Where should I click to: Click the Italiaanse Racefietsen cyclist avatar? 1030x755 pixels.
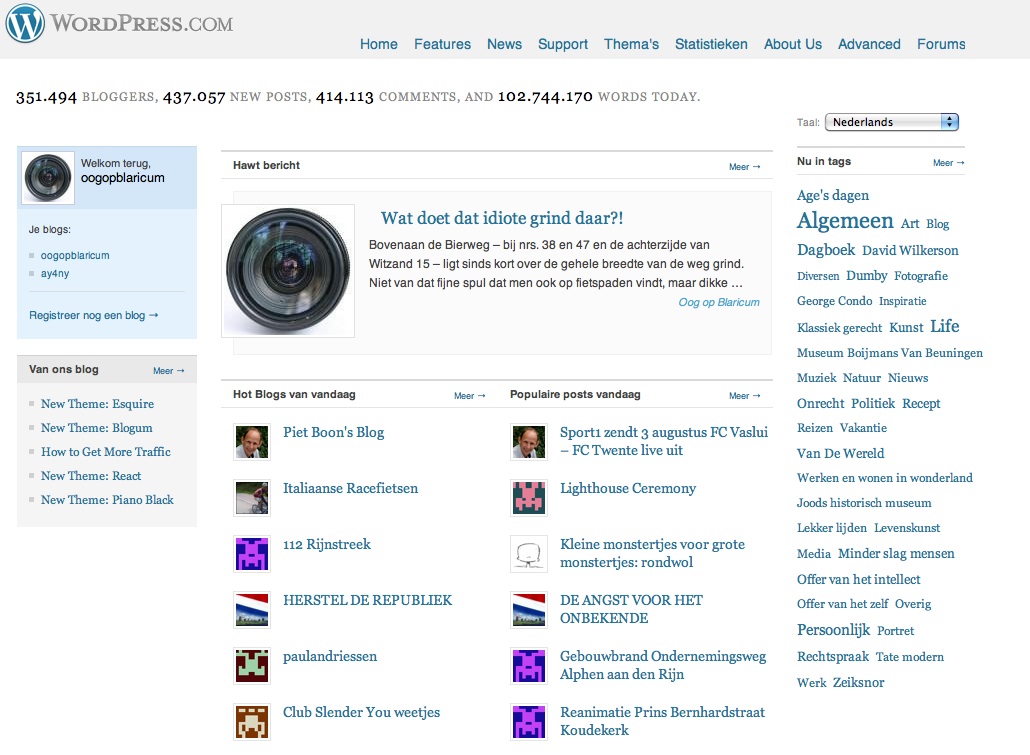tap(252, 498)
